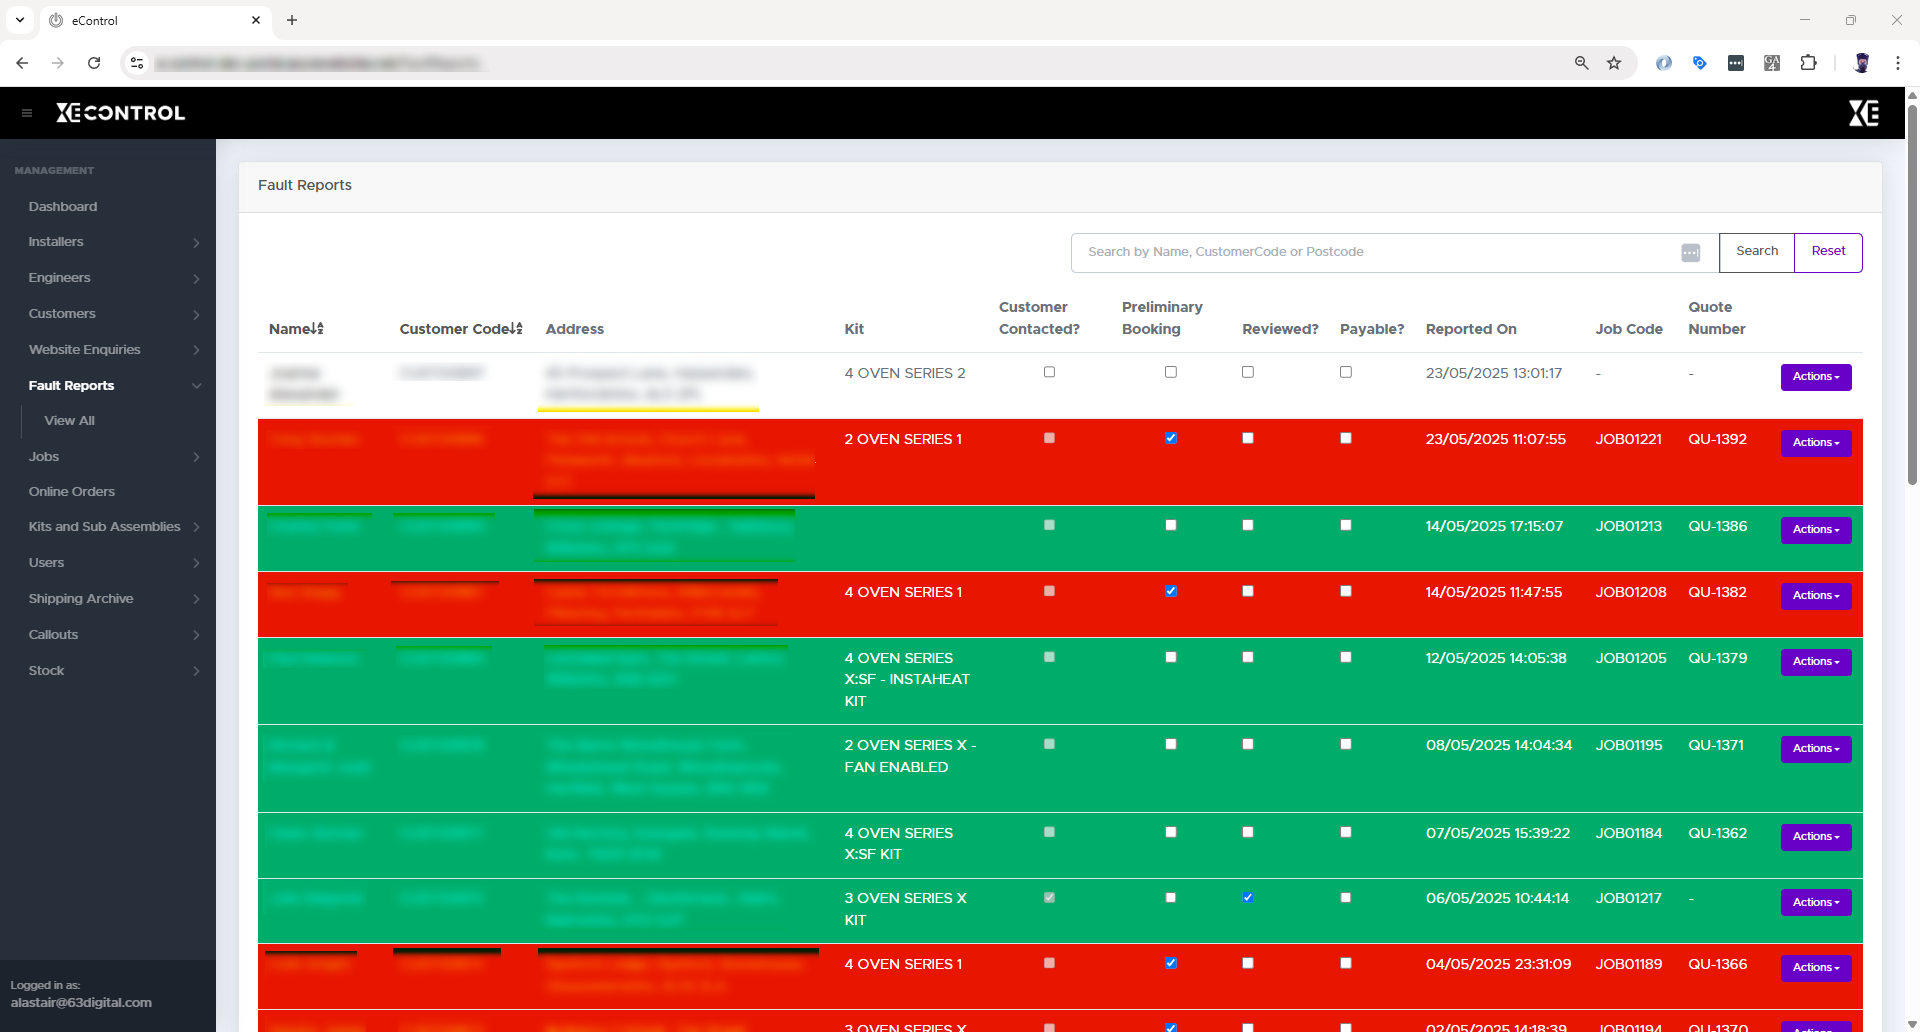Sort the table using the Customer Code sort icon
Screen dimensions: 1920x1032
pos(517,329)
